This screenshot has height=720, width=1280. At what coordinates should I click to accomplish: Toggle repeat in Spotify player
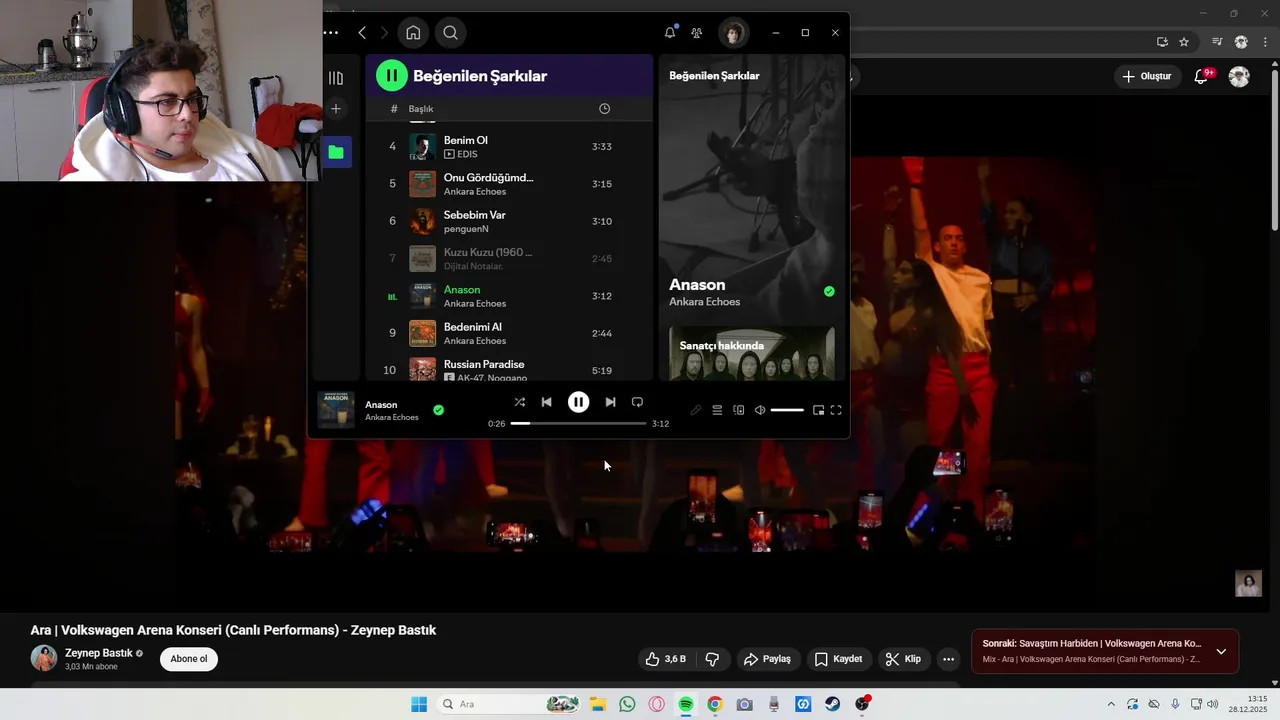coord(637,402)
